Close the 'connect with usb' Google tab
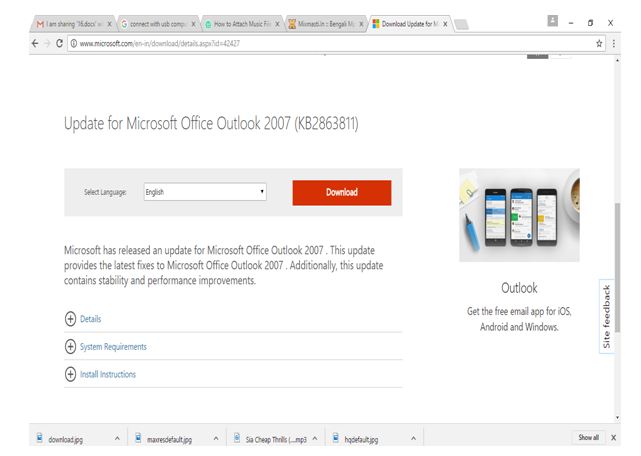This screenshot has height=456, width=641. click(194, 24)
